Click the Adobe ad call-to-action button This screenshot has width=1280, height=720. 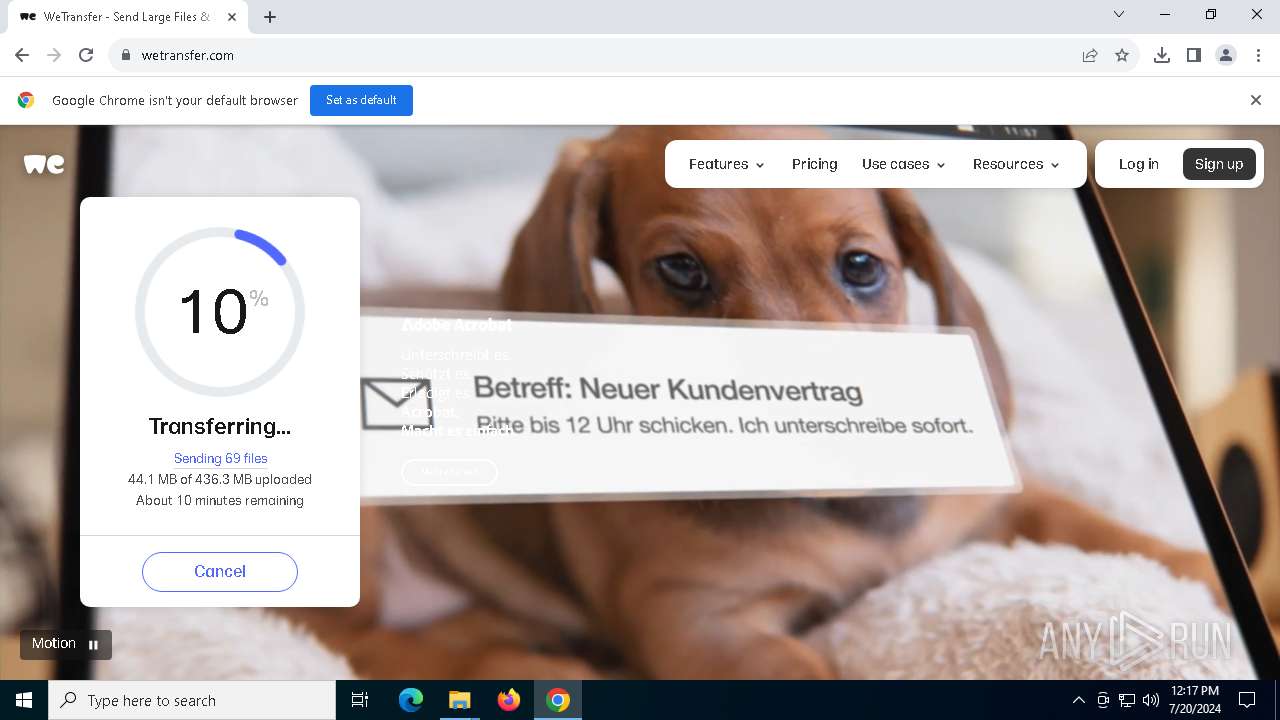[449, 472]
